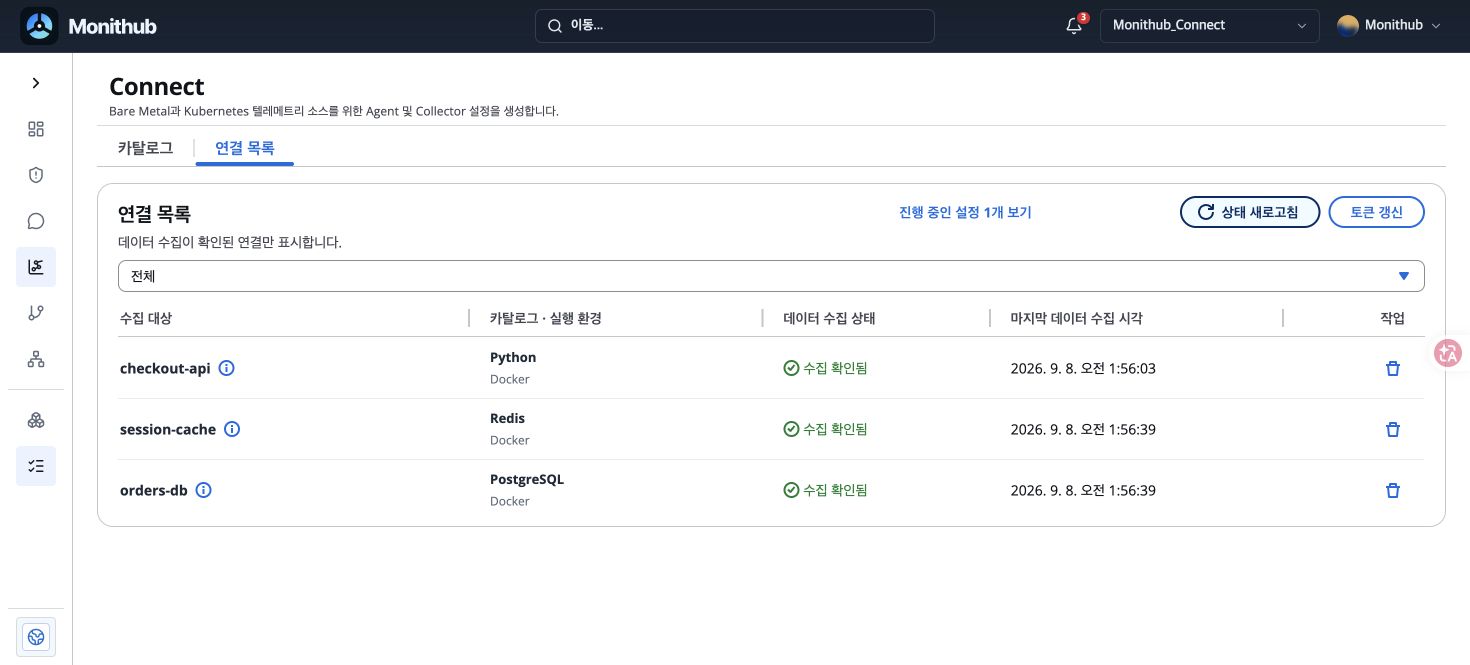Click the checkout-api row name
The width and height of the screenshot is (1470, 665).
click(x=165, y=368)
